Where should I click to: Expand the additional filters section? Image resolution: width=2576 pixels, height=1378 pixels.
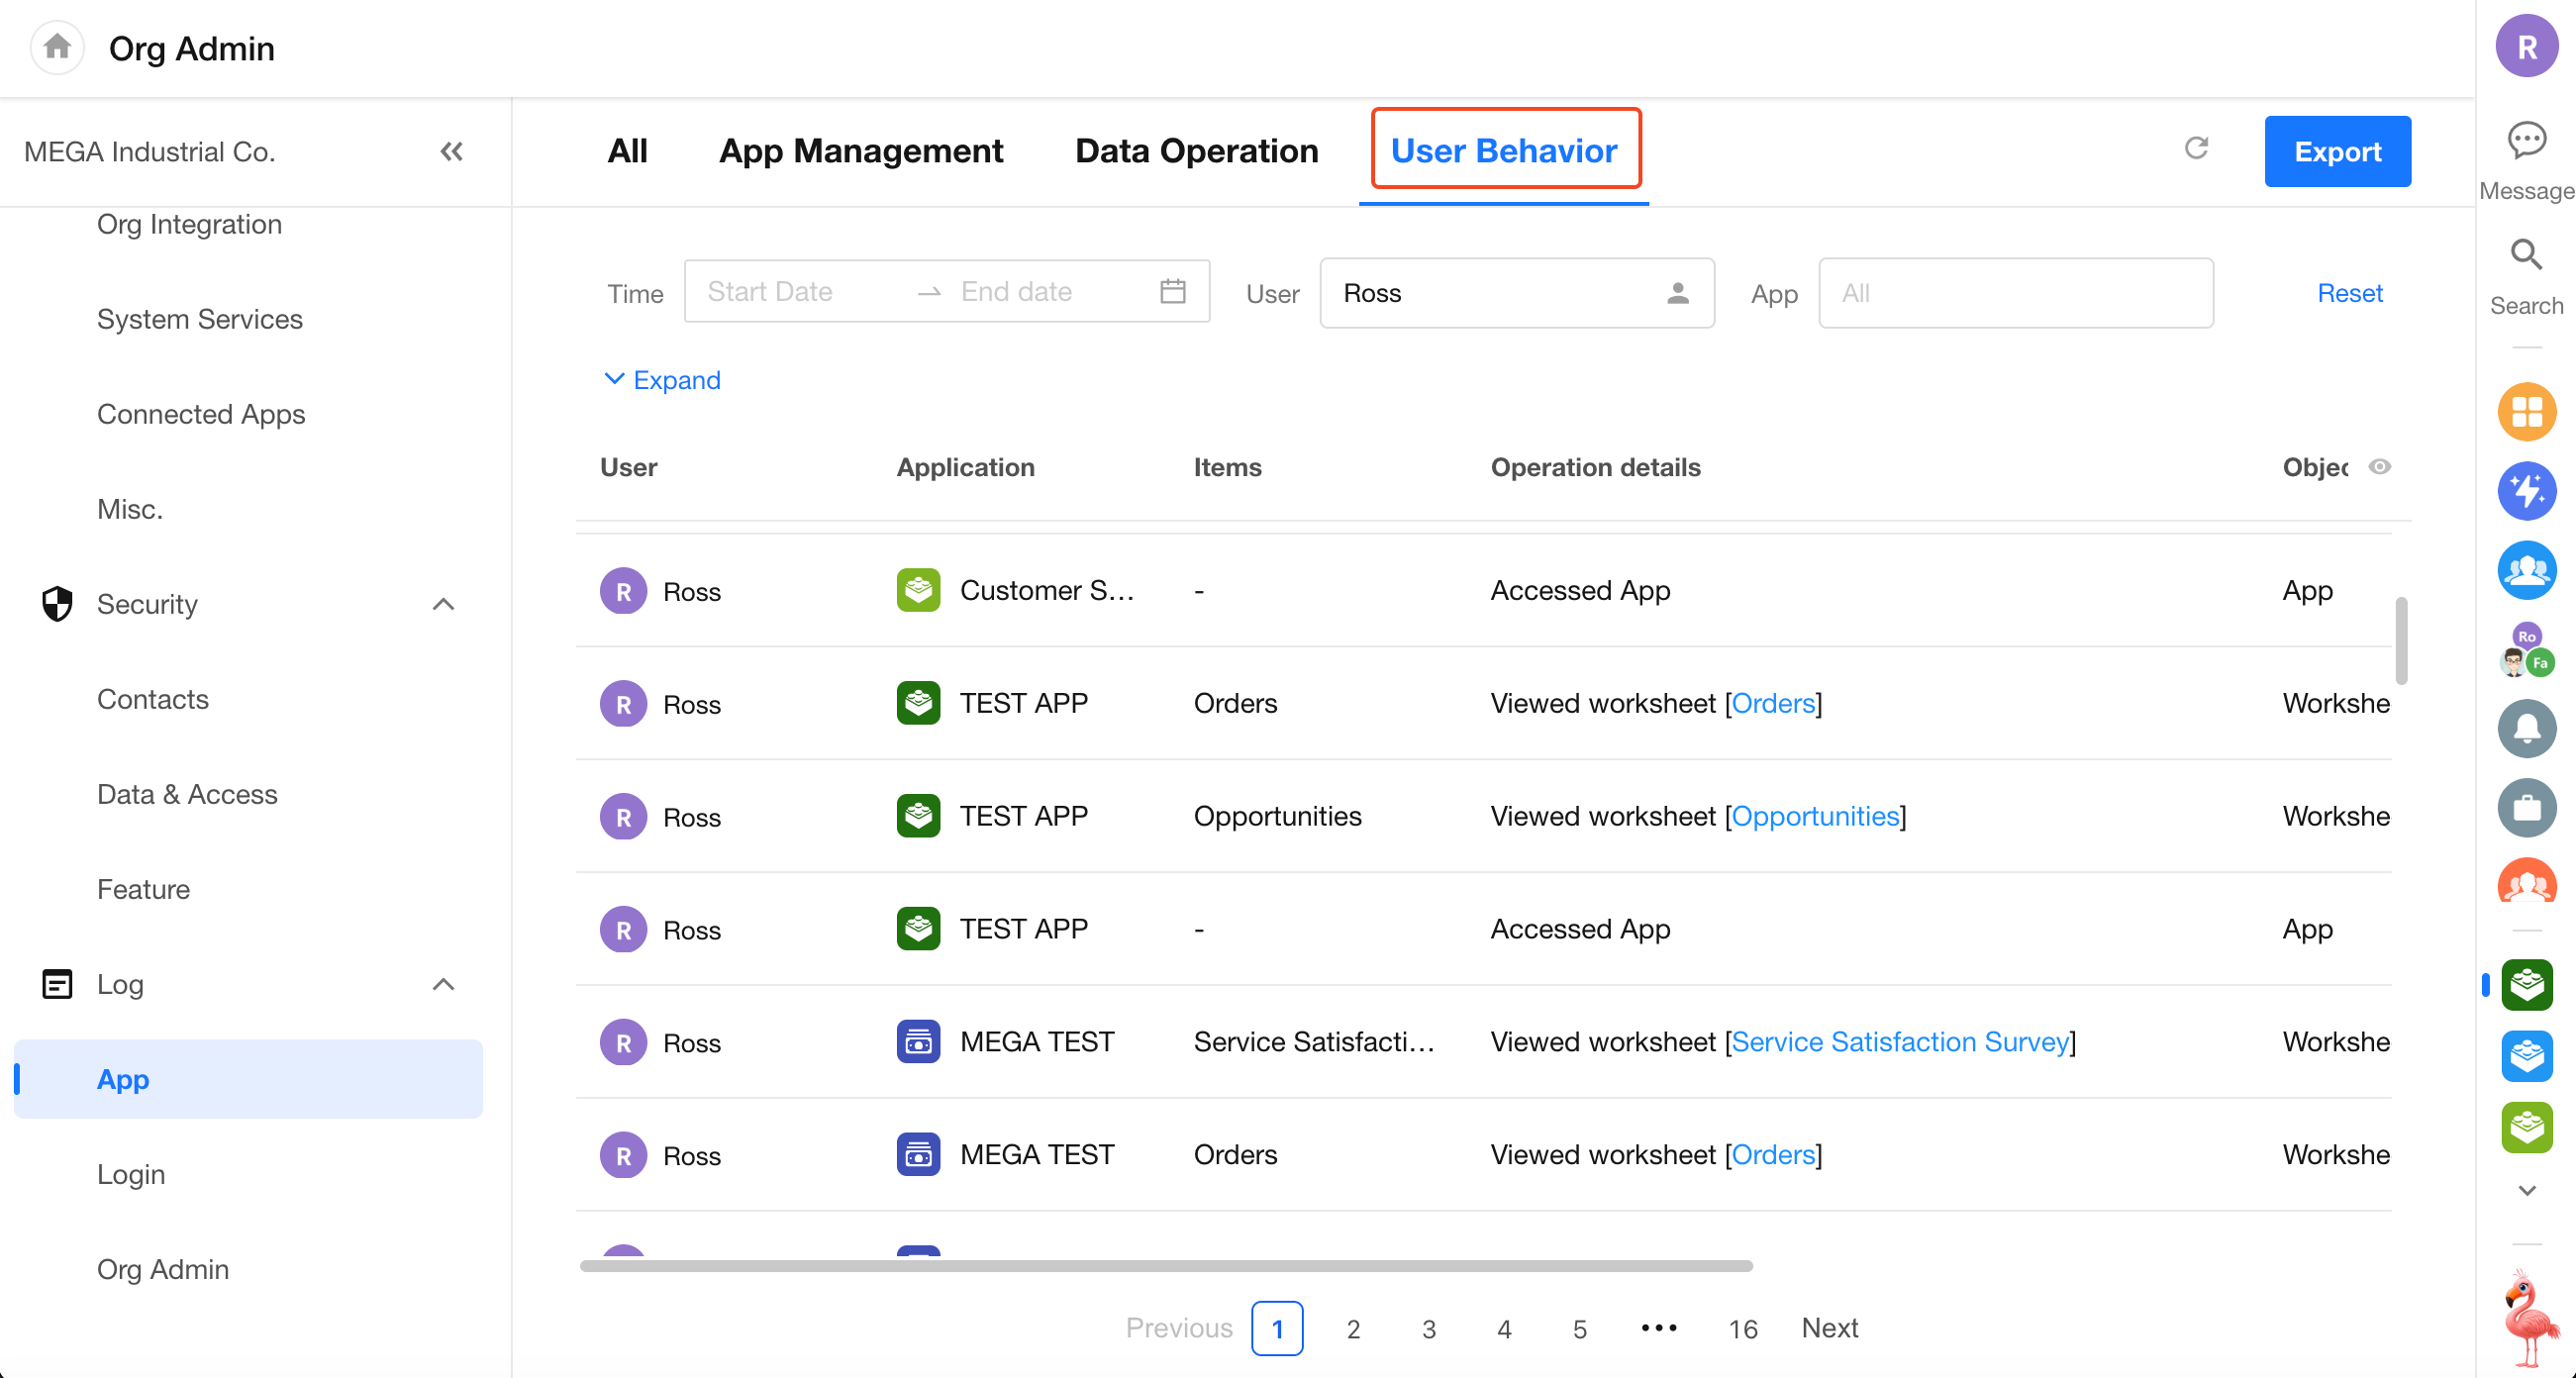[x=662, y=380]
